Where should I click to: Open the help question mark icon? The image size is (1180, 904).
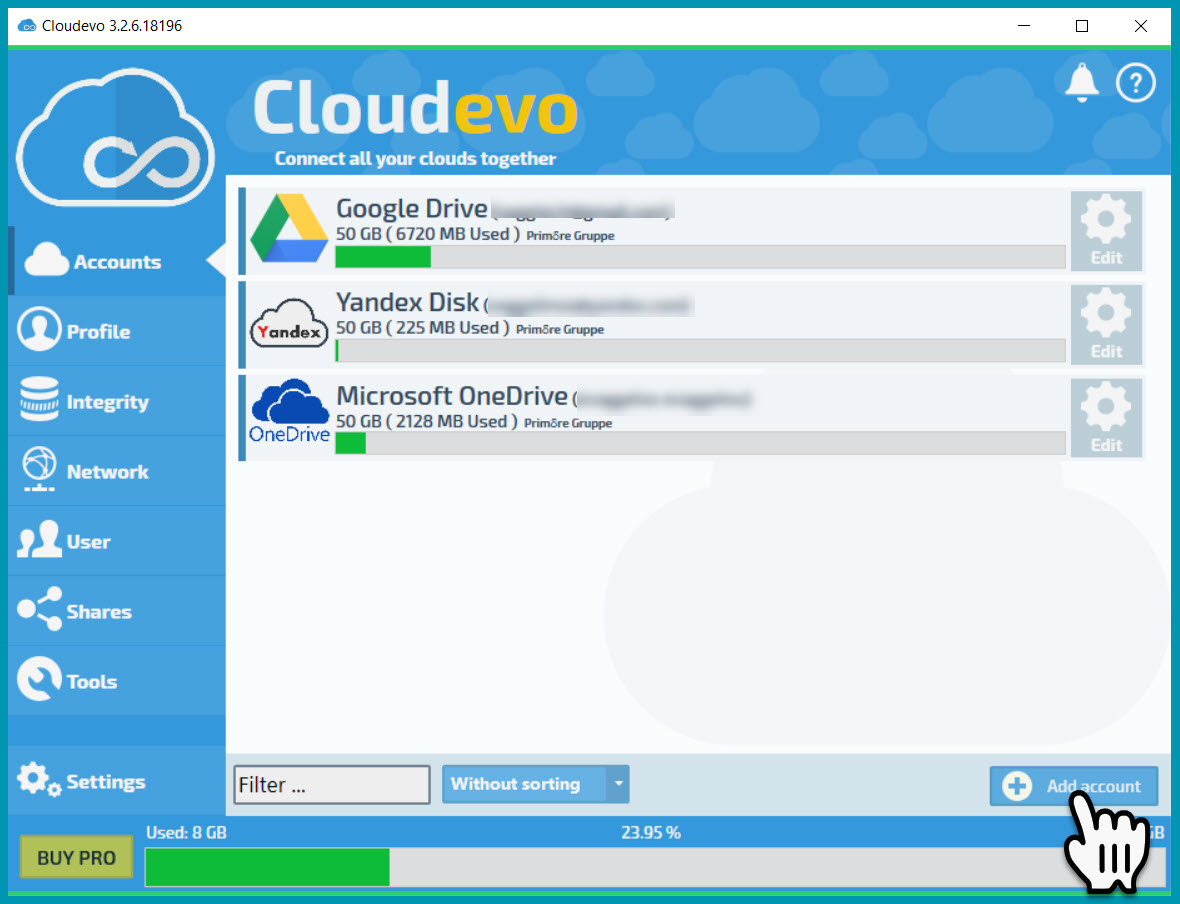coord(1136,83)
